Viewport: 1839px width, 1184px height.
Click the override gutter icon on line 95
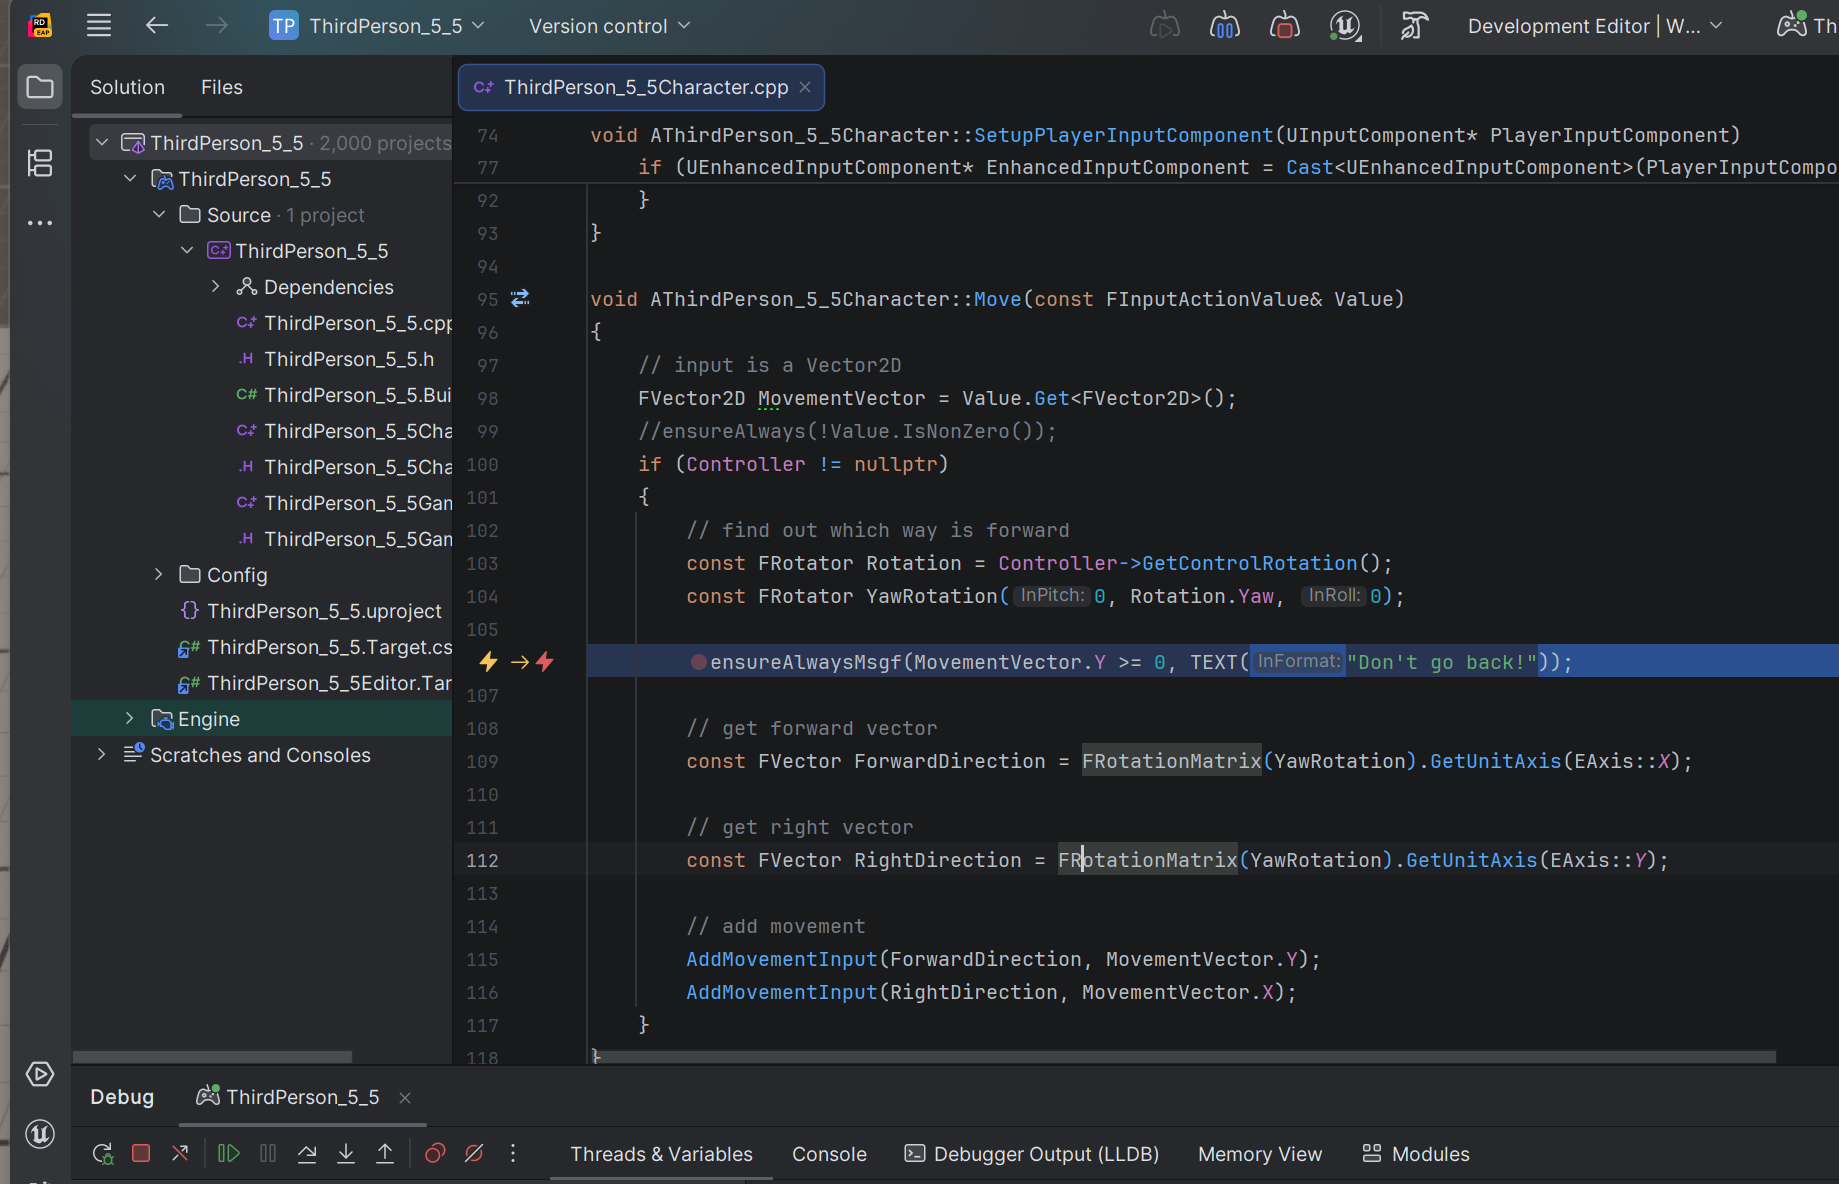[x=521, y=298]
